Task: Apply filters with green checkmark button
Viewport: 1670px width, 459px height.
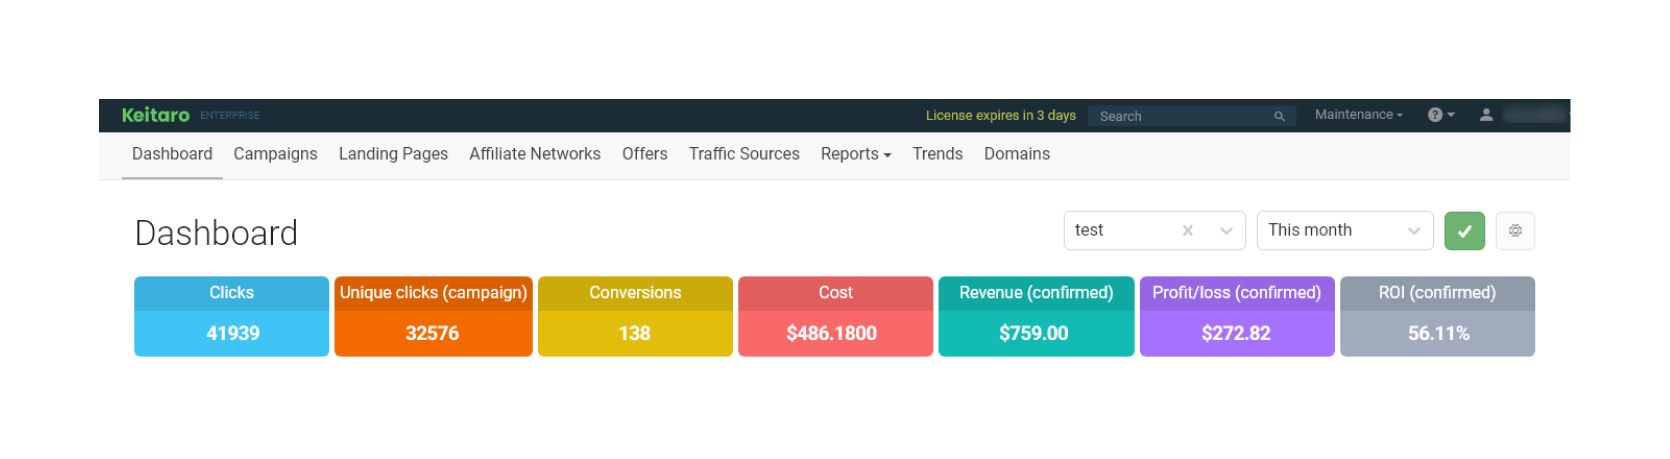Action: [x=1464, y=231]
